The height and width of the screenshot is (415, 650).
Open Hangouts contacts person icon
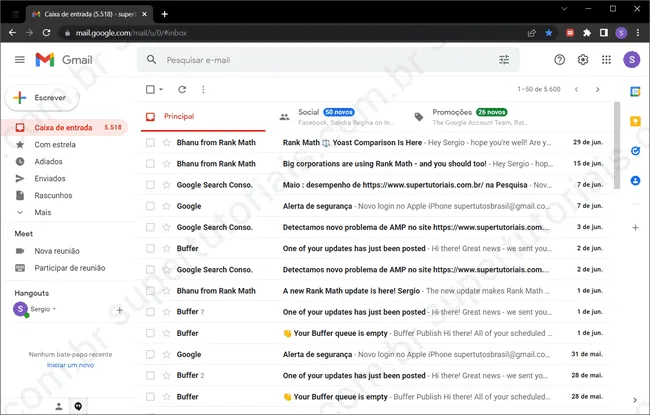(x=59, y=406)
